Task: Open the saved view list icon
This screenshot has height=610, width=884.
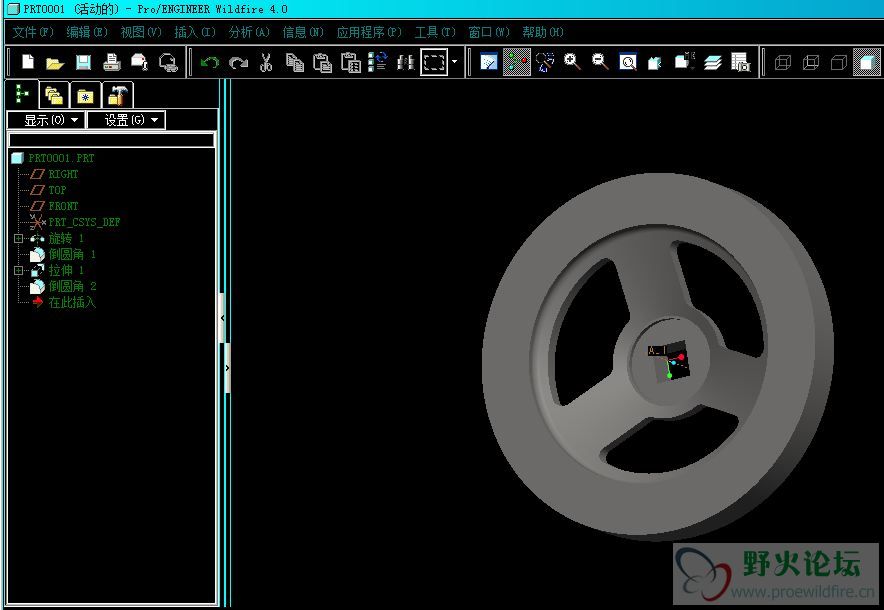Action: [684, 62]
